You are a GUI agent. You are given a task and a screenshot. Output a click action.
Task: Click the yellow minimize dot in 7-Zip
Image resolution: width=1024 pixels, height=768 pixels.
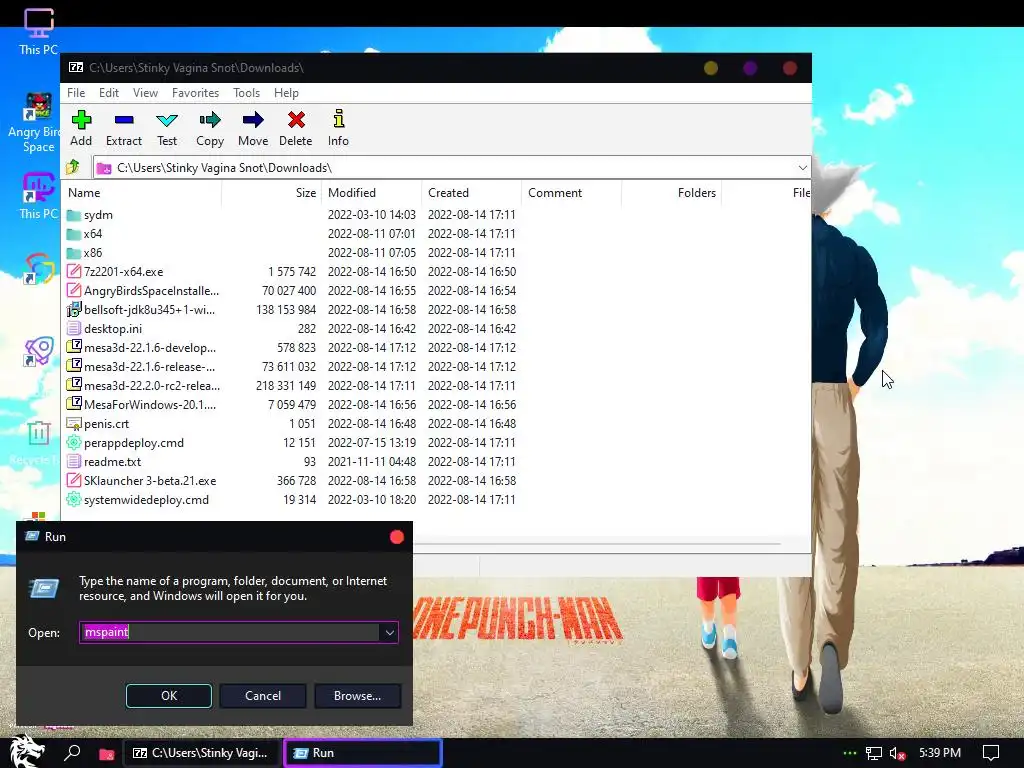pos(711,68)
